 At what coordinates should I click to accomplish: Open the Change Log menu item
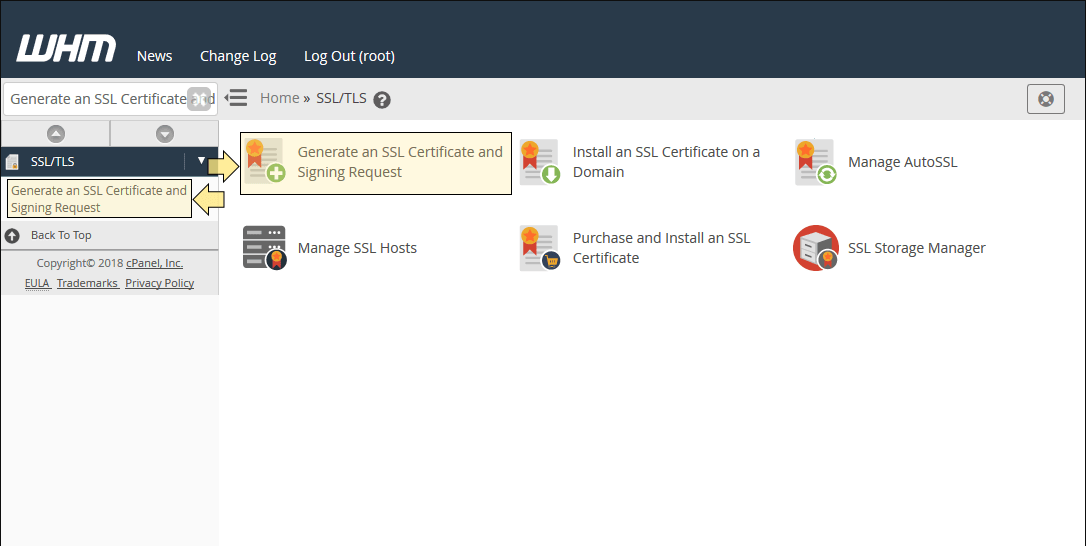(238, 56)
